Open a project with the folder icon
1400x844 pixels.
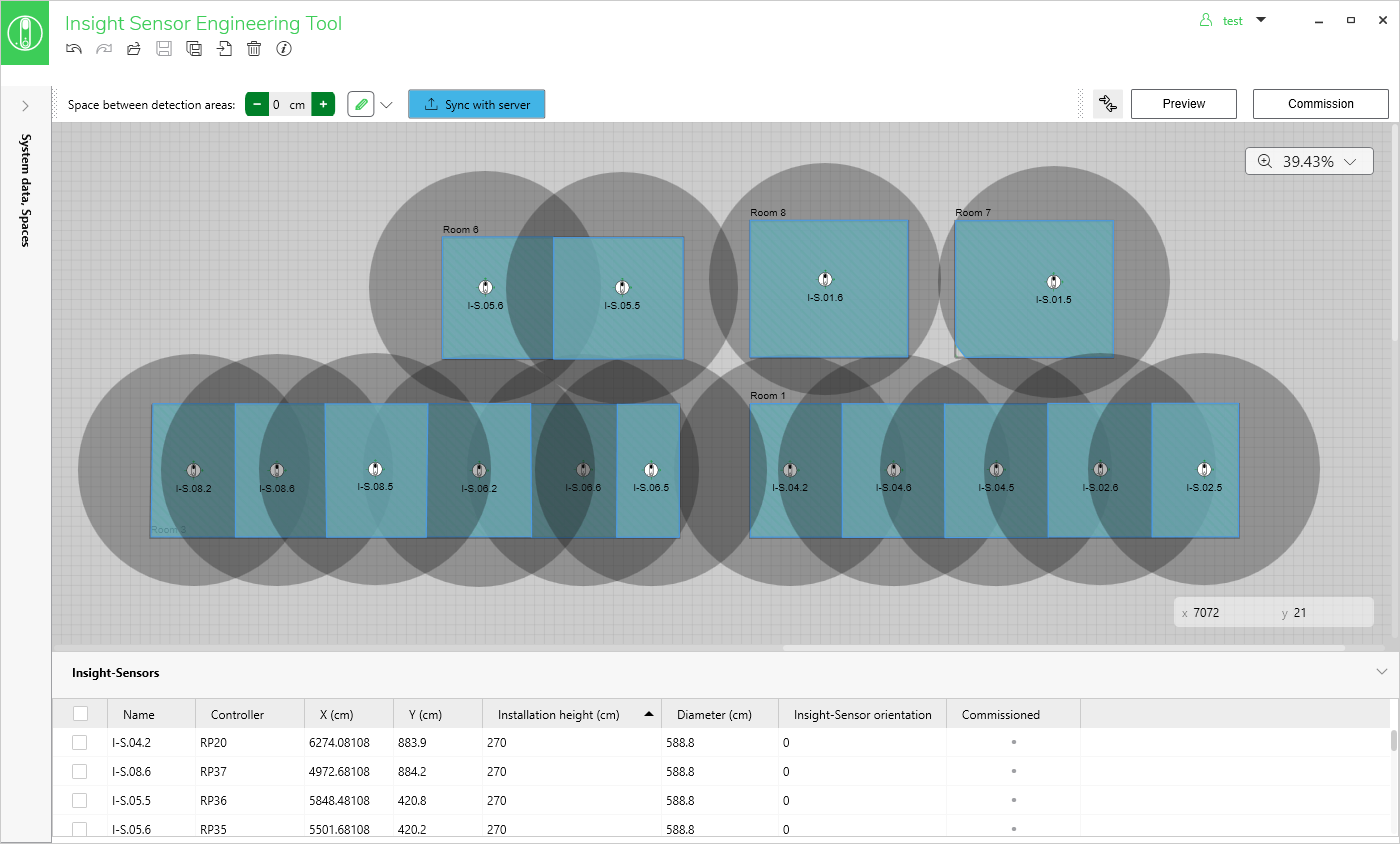(134, 49)
